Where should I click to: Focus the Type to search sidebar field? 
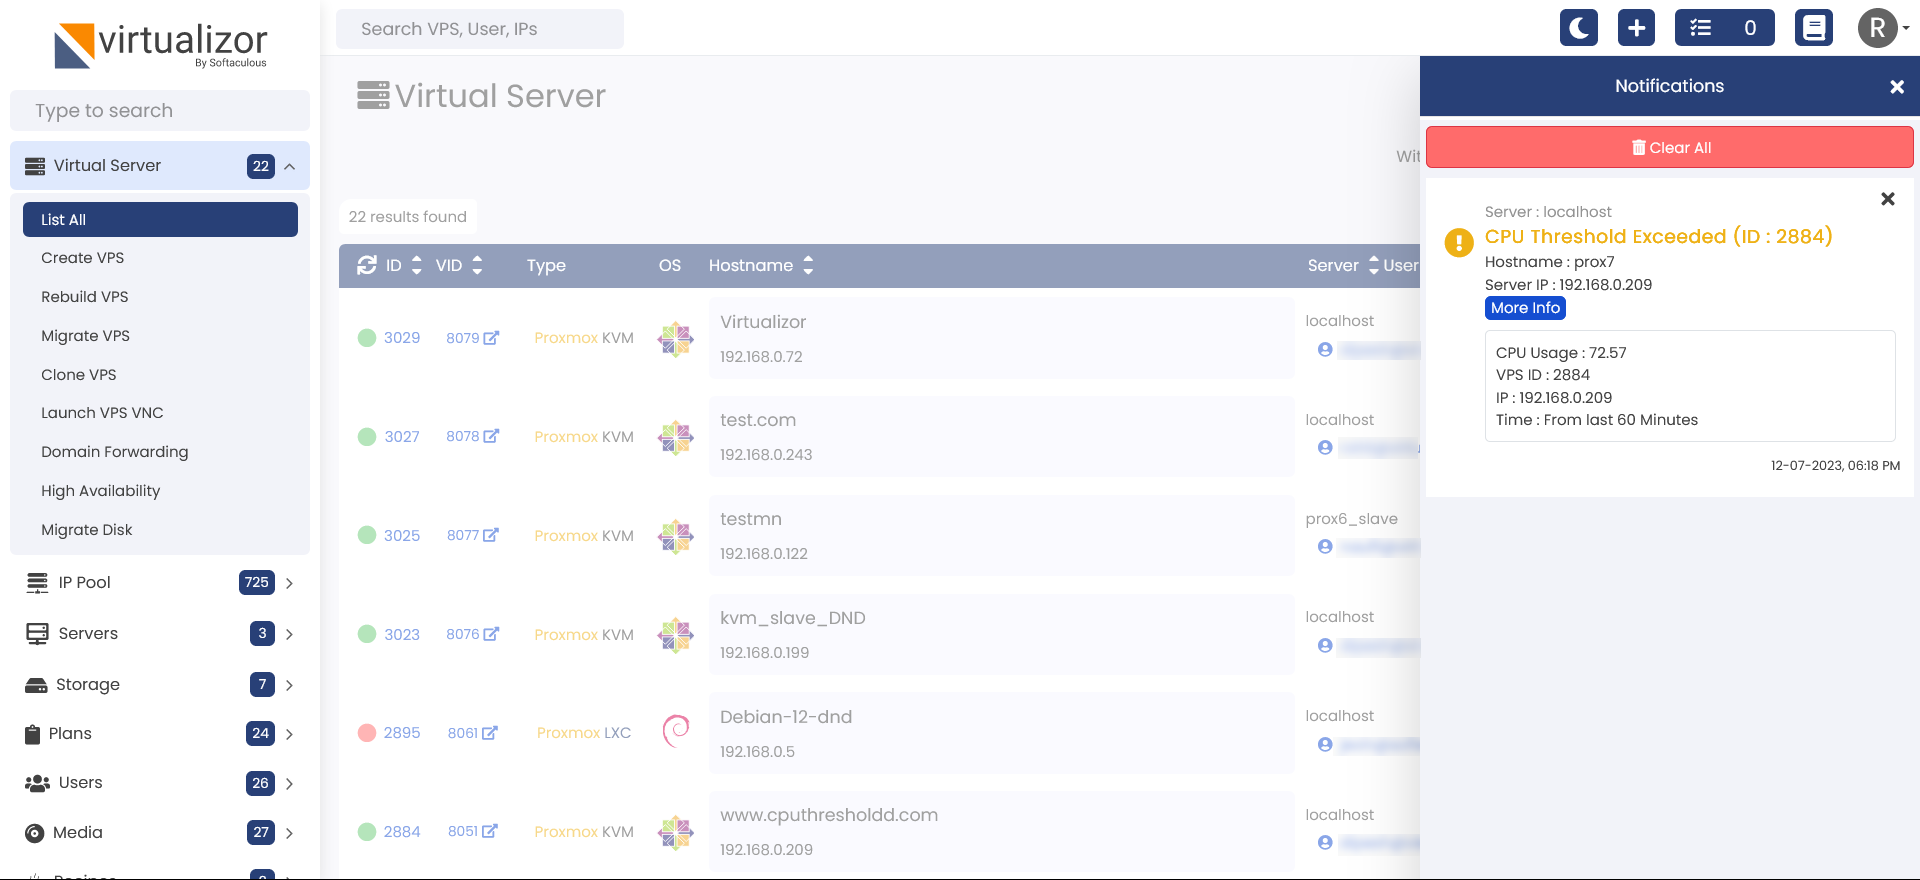pyautogui.click(x=160, y=111)
